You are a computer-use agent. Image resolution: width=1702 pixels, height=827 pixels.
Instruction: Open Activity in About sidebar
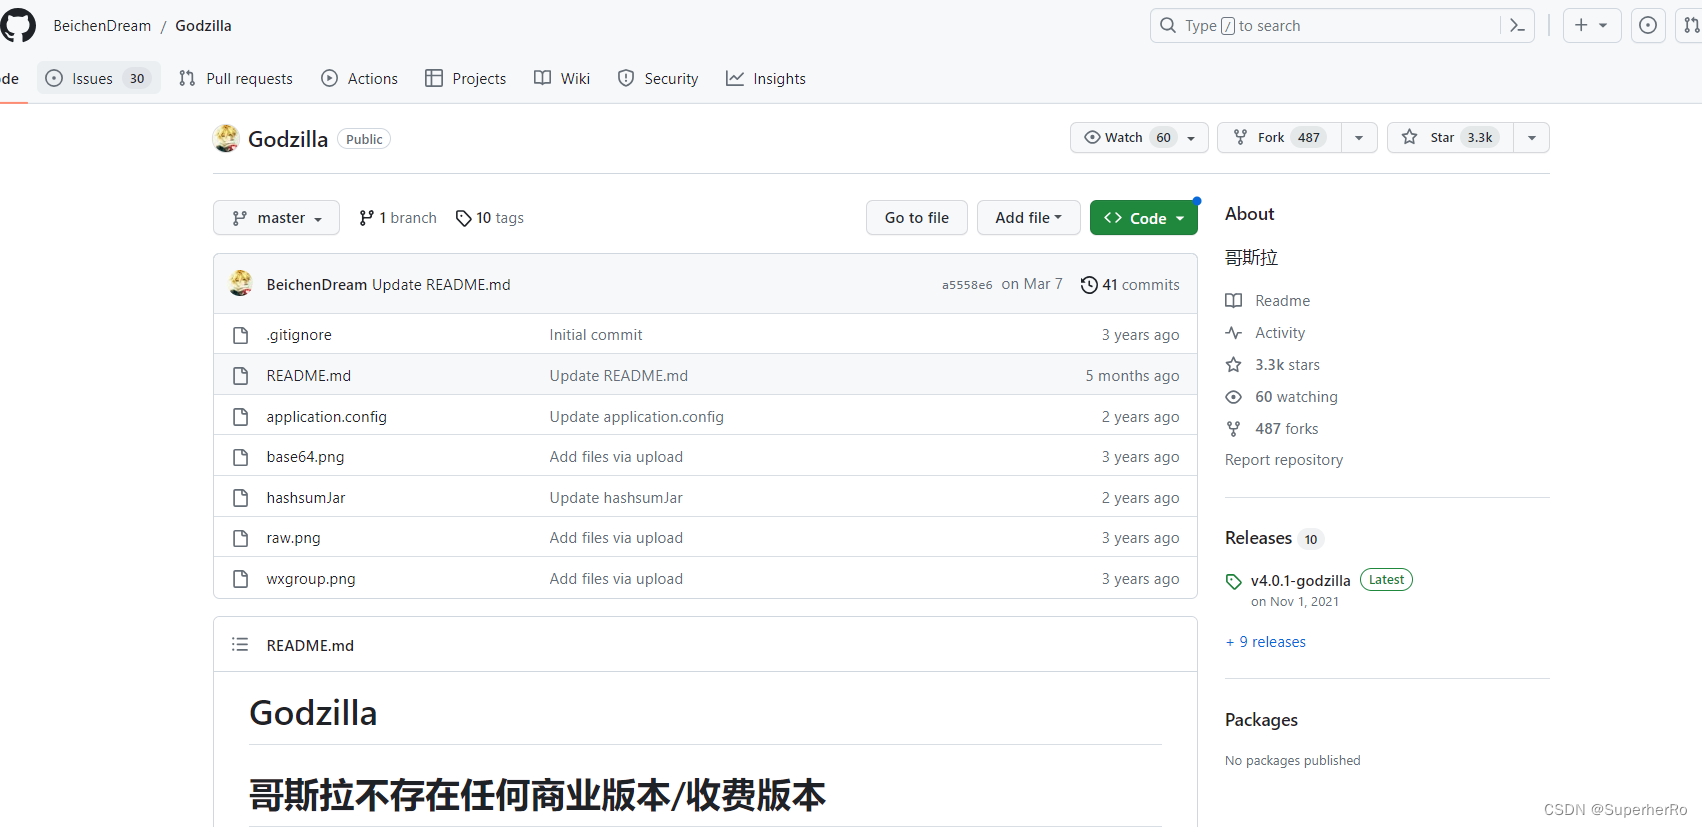coord(1265,333)
